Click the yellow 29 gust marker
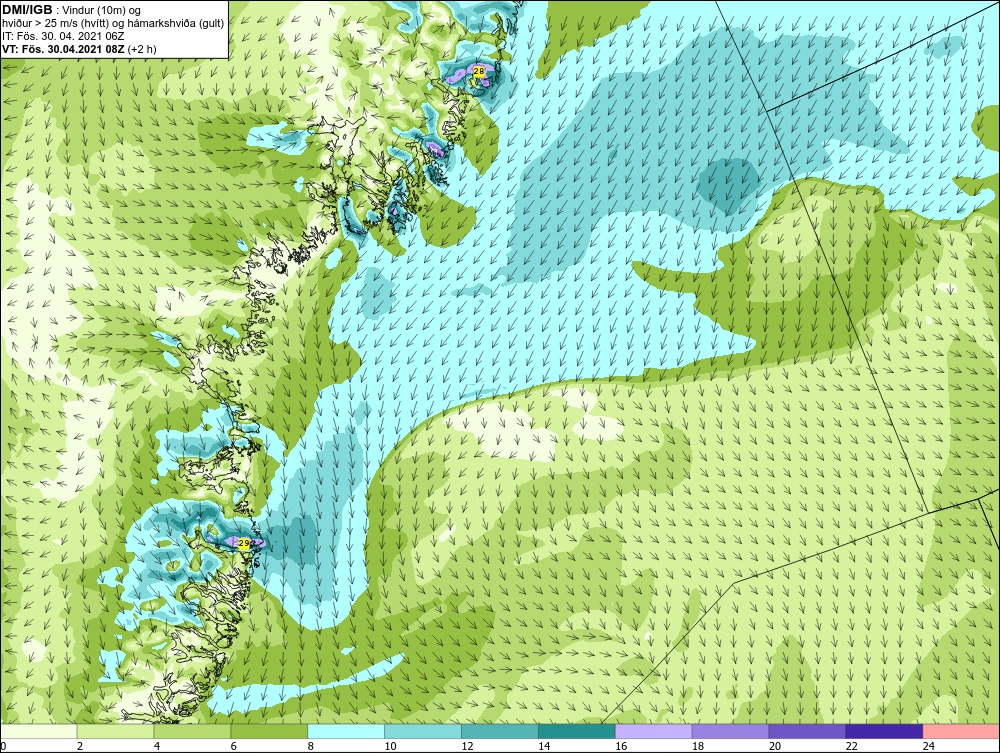This screenshot has height=753, width=1000. tap(244, 543)
